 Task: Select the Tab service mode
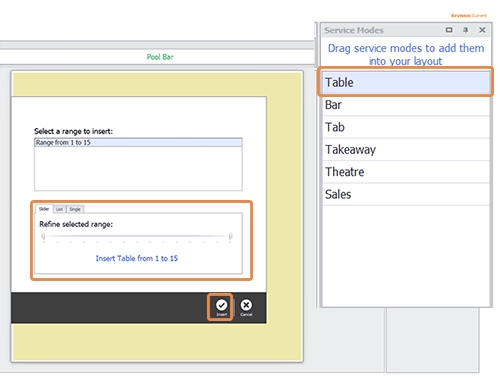(x=406, y=127)
